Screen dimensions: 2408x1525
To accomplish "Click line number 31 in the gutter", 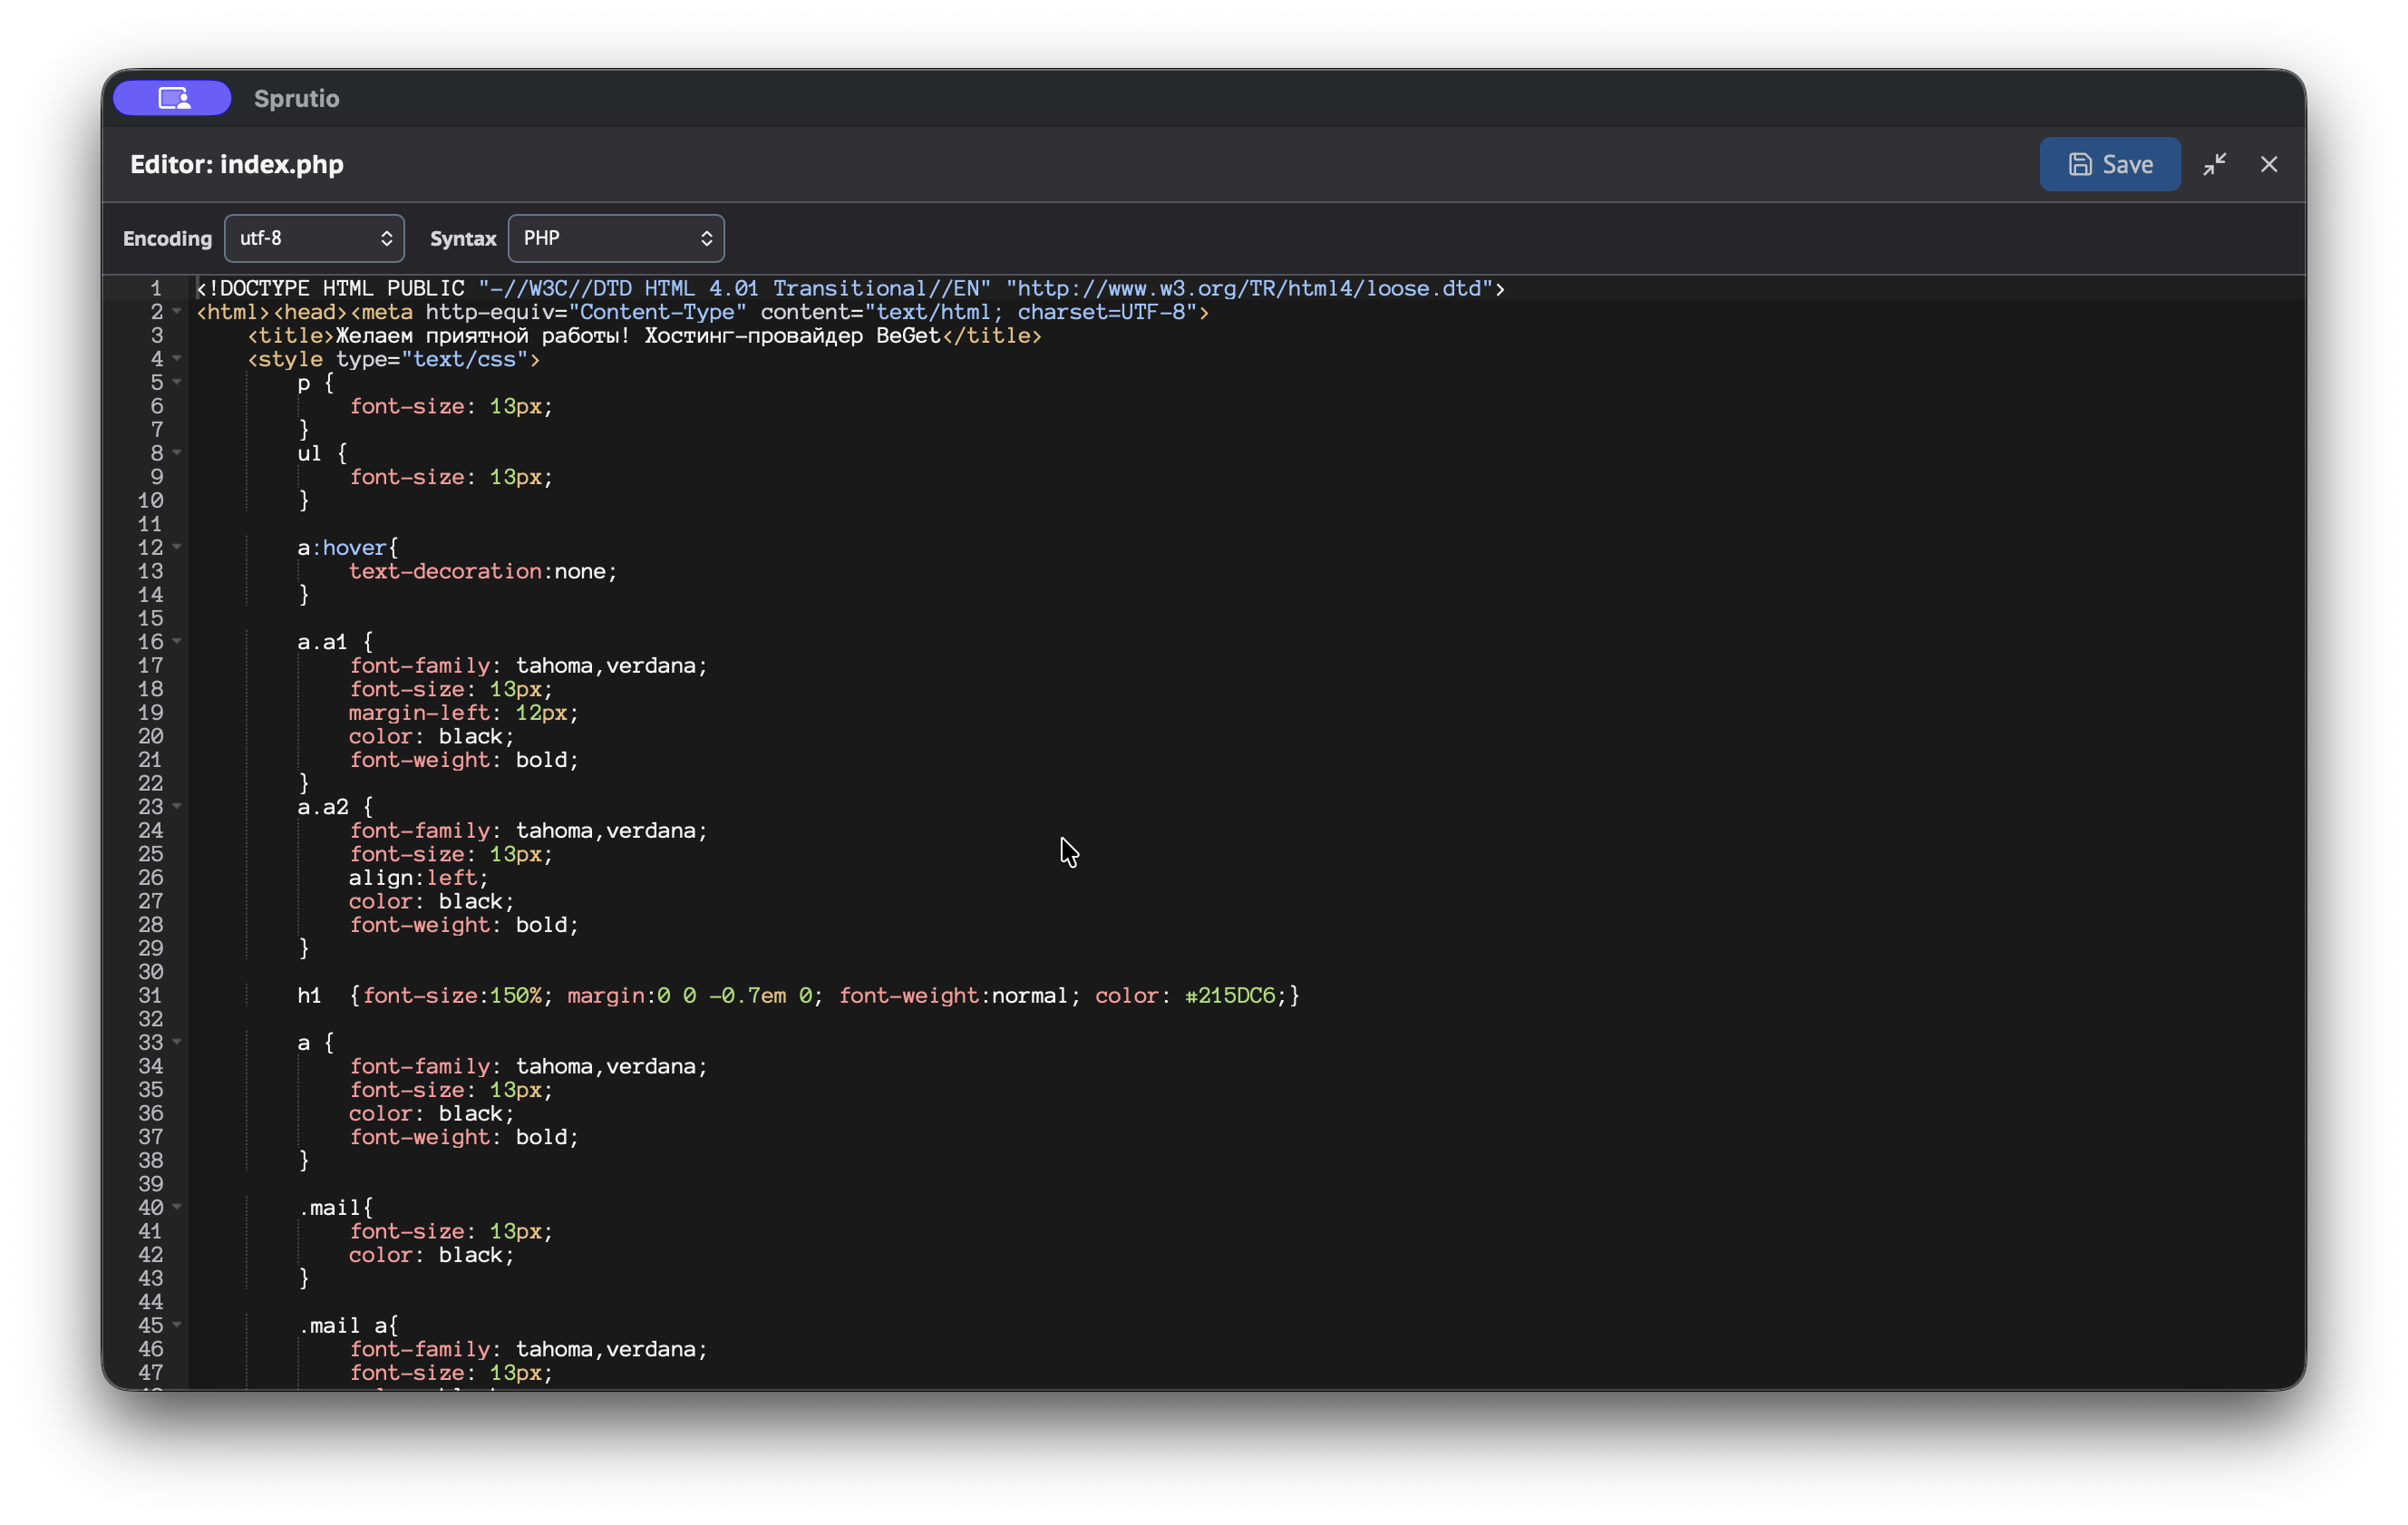I will point(150,995).
